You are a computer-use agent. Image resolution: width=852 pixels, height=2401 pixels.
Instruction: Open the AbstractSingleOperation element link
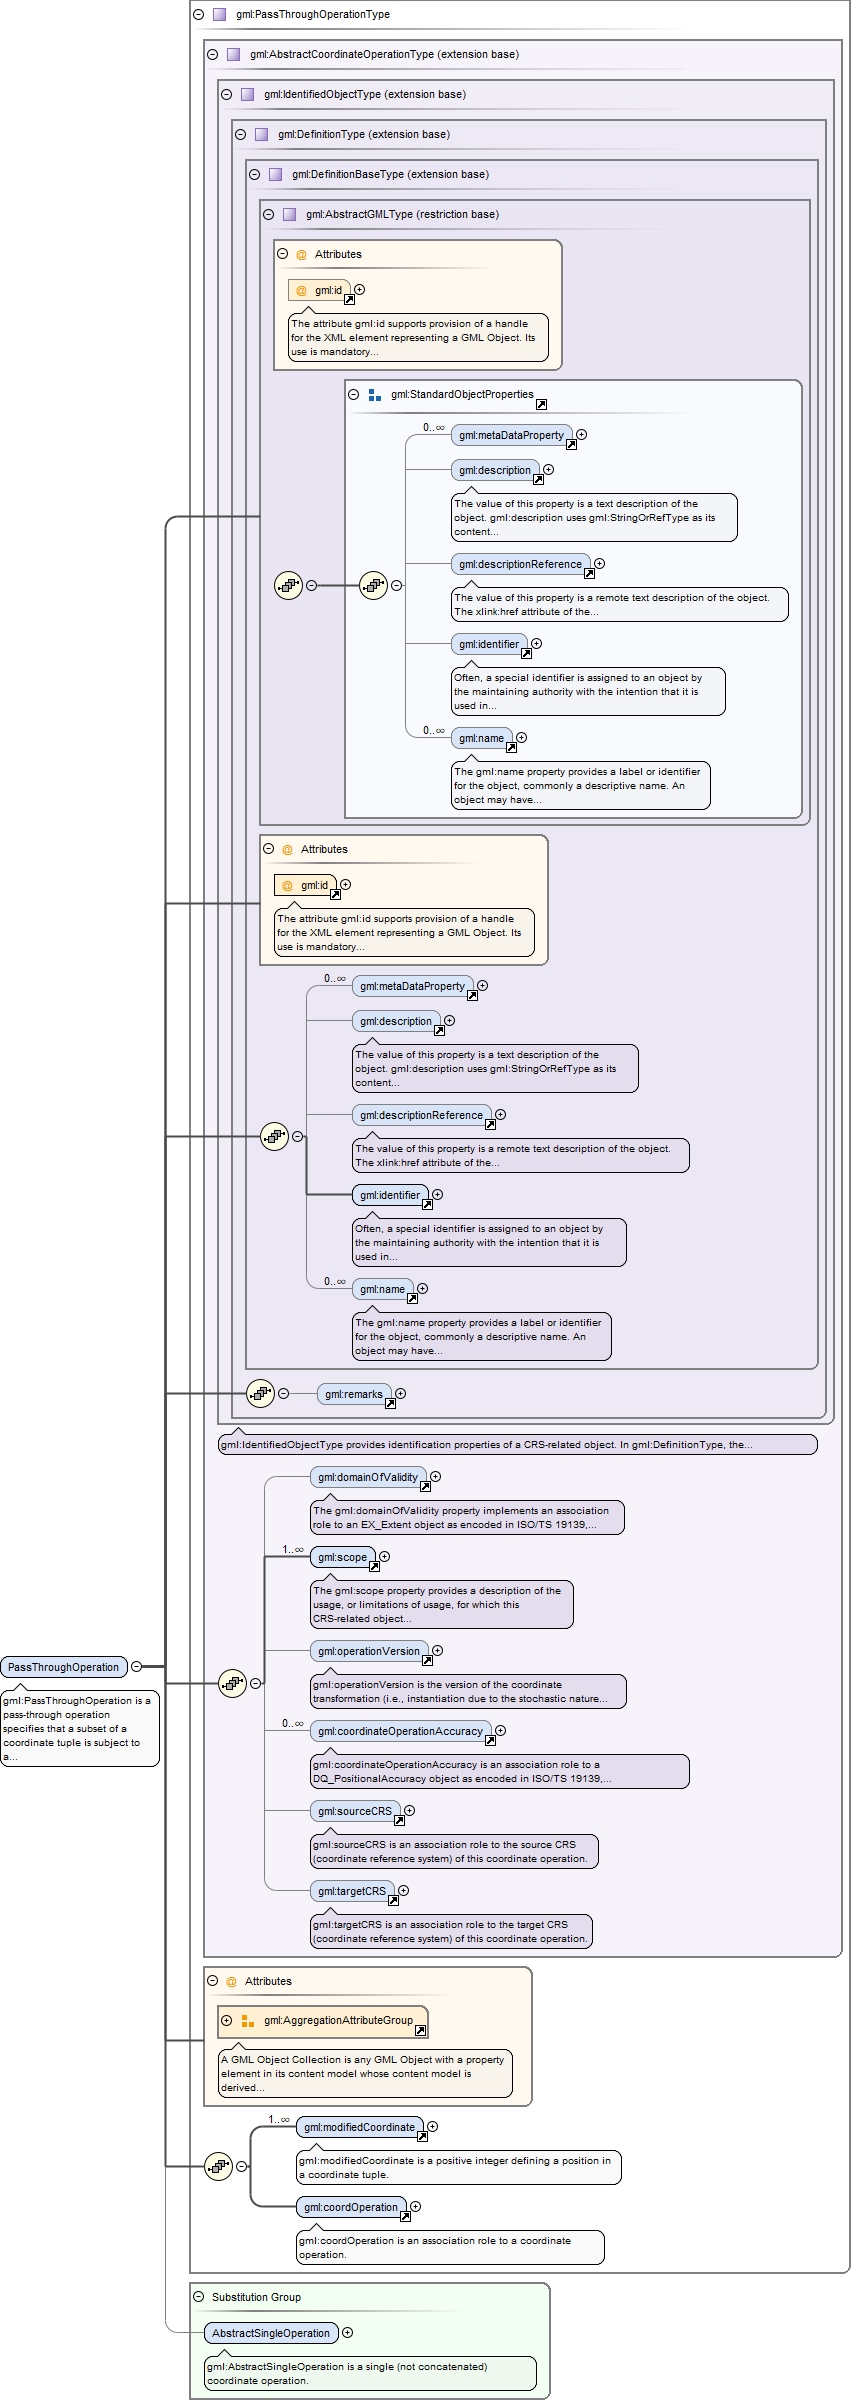271,2333
